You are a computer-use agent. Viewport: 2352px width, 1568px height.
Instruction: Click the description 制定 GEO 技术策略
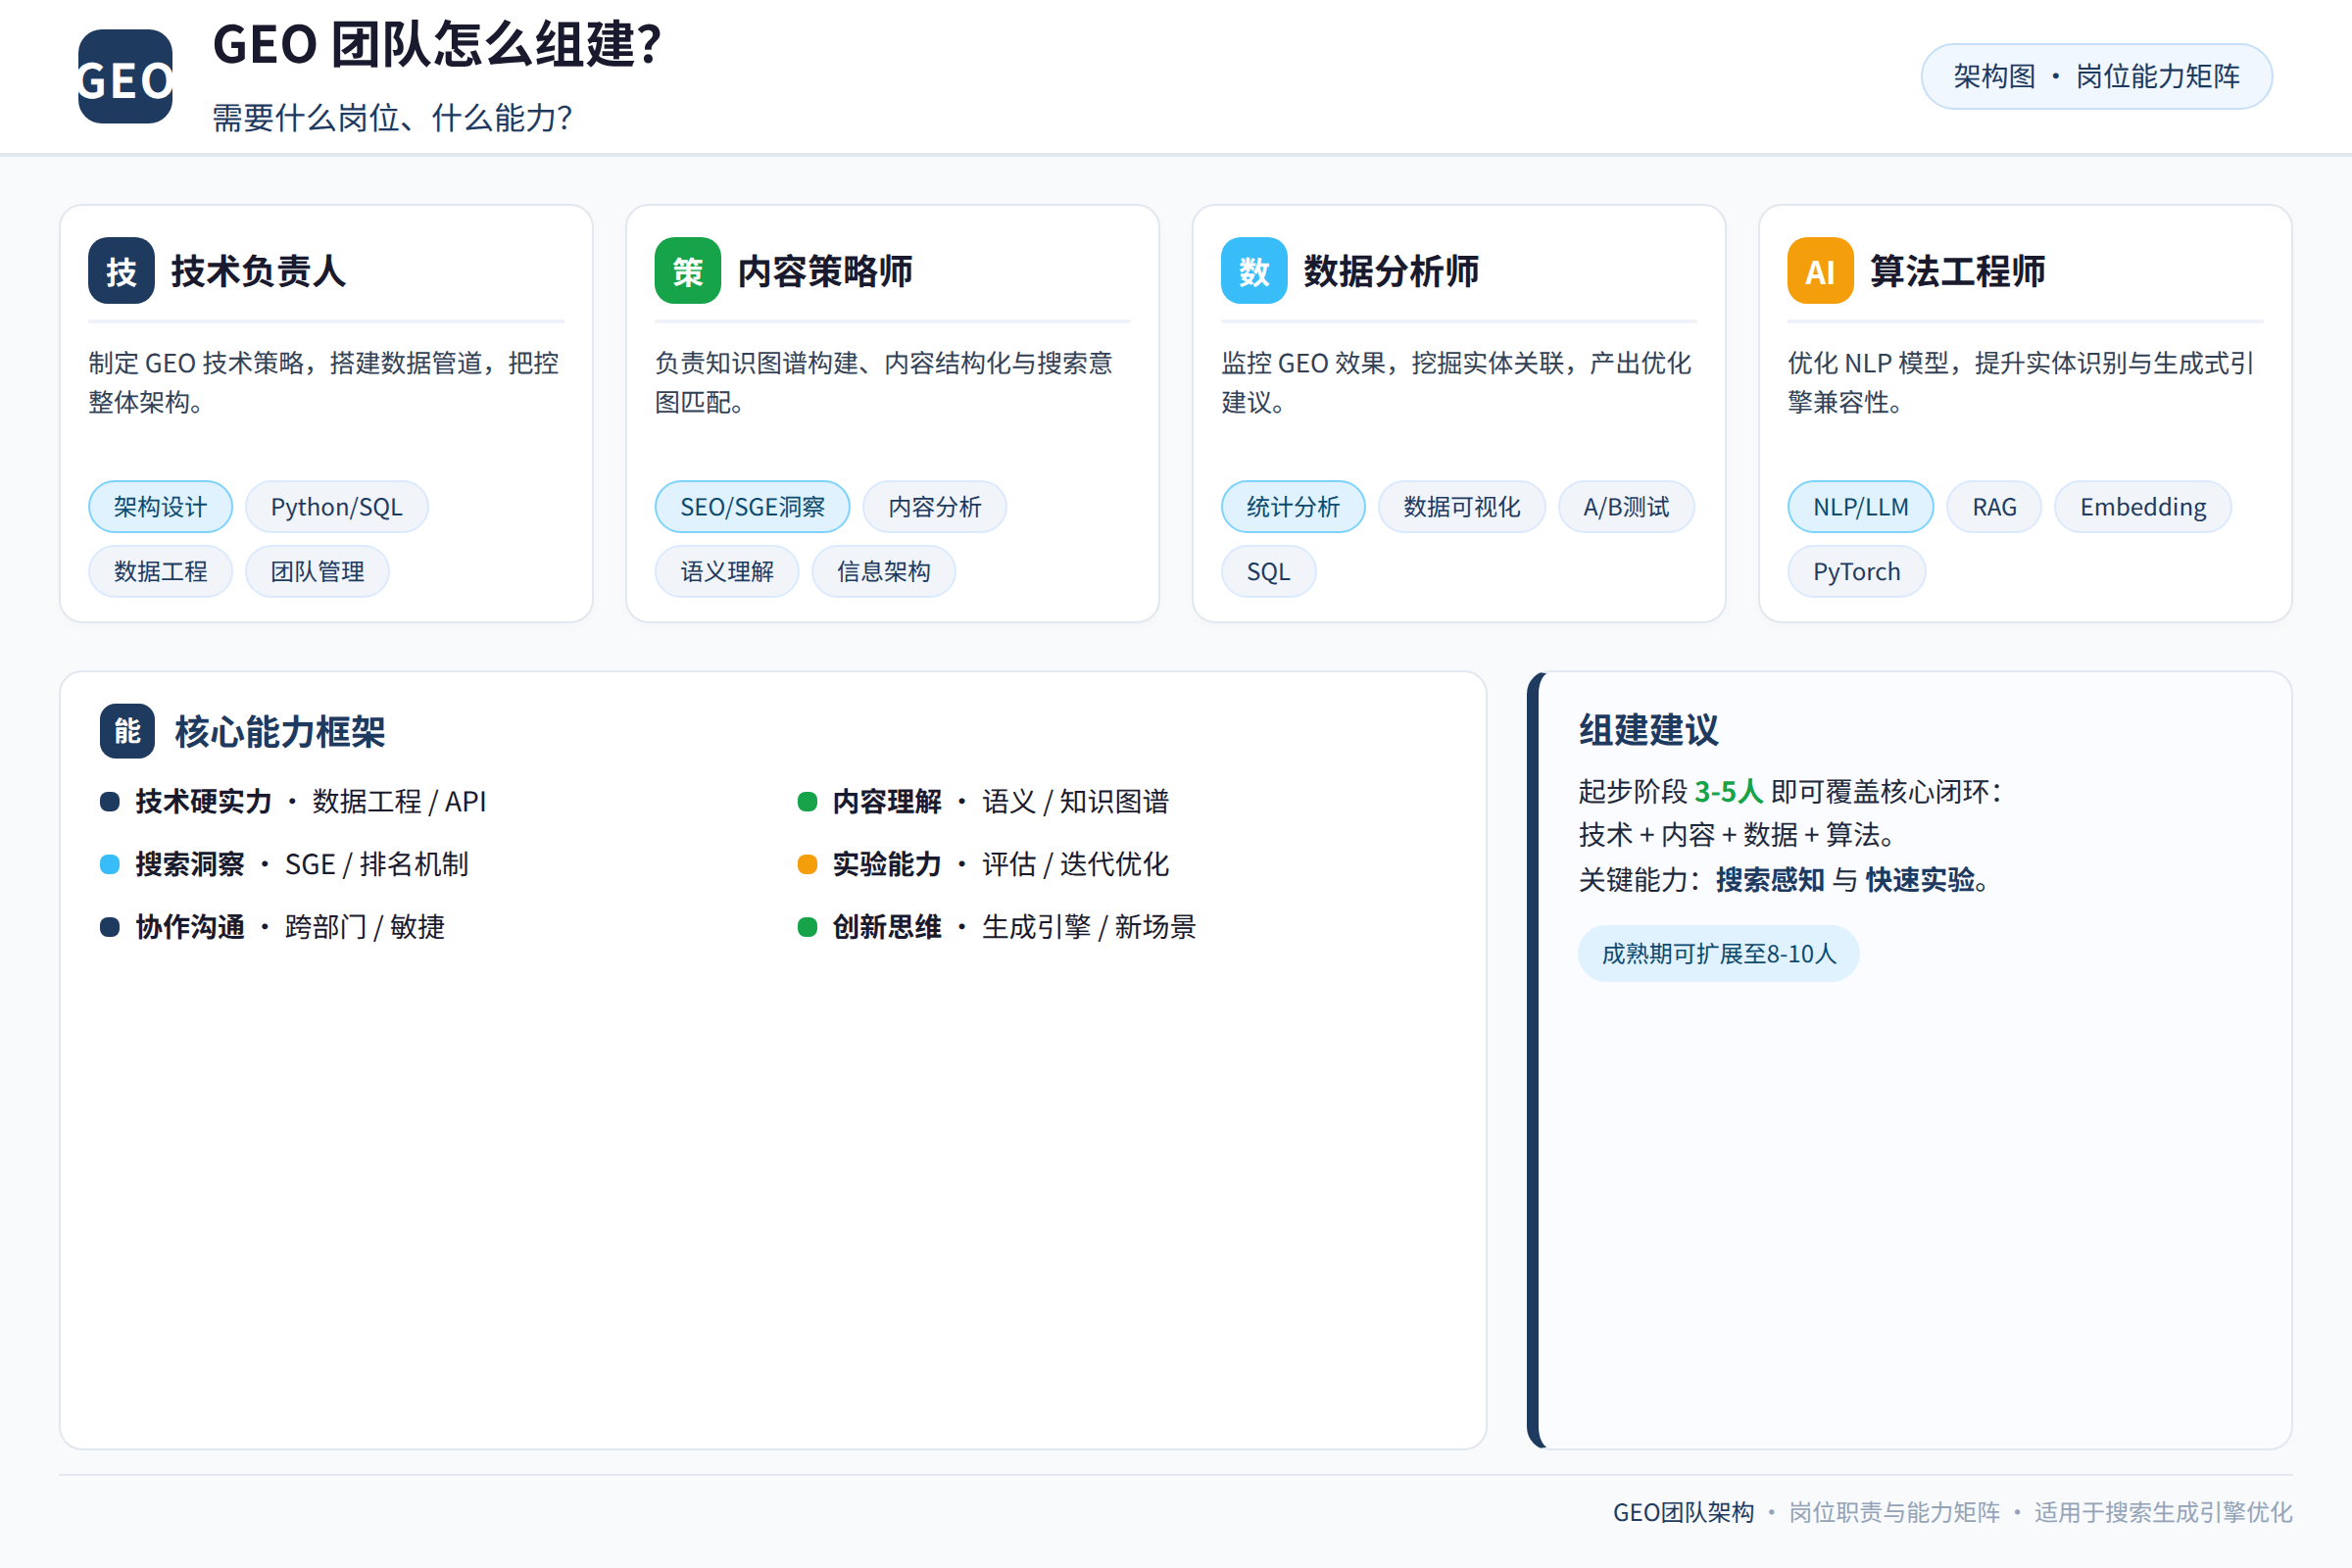(324, 382)
